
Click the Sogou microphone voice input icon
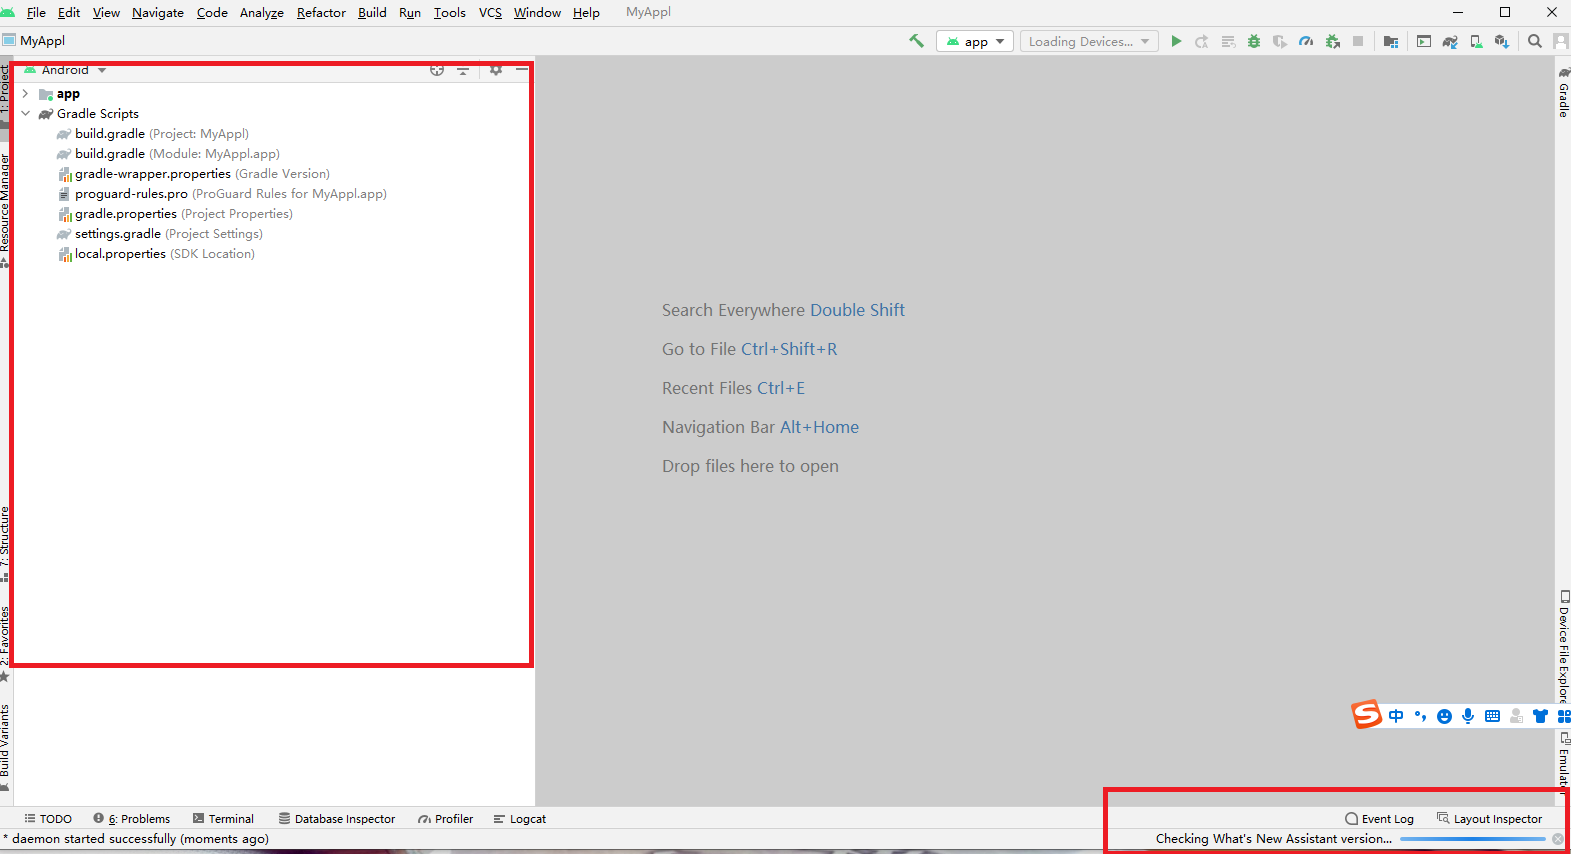[x=1468, y=716]
